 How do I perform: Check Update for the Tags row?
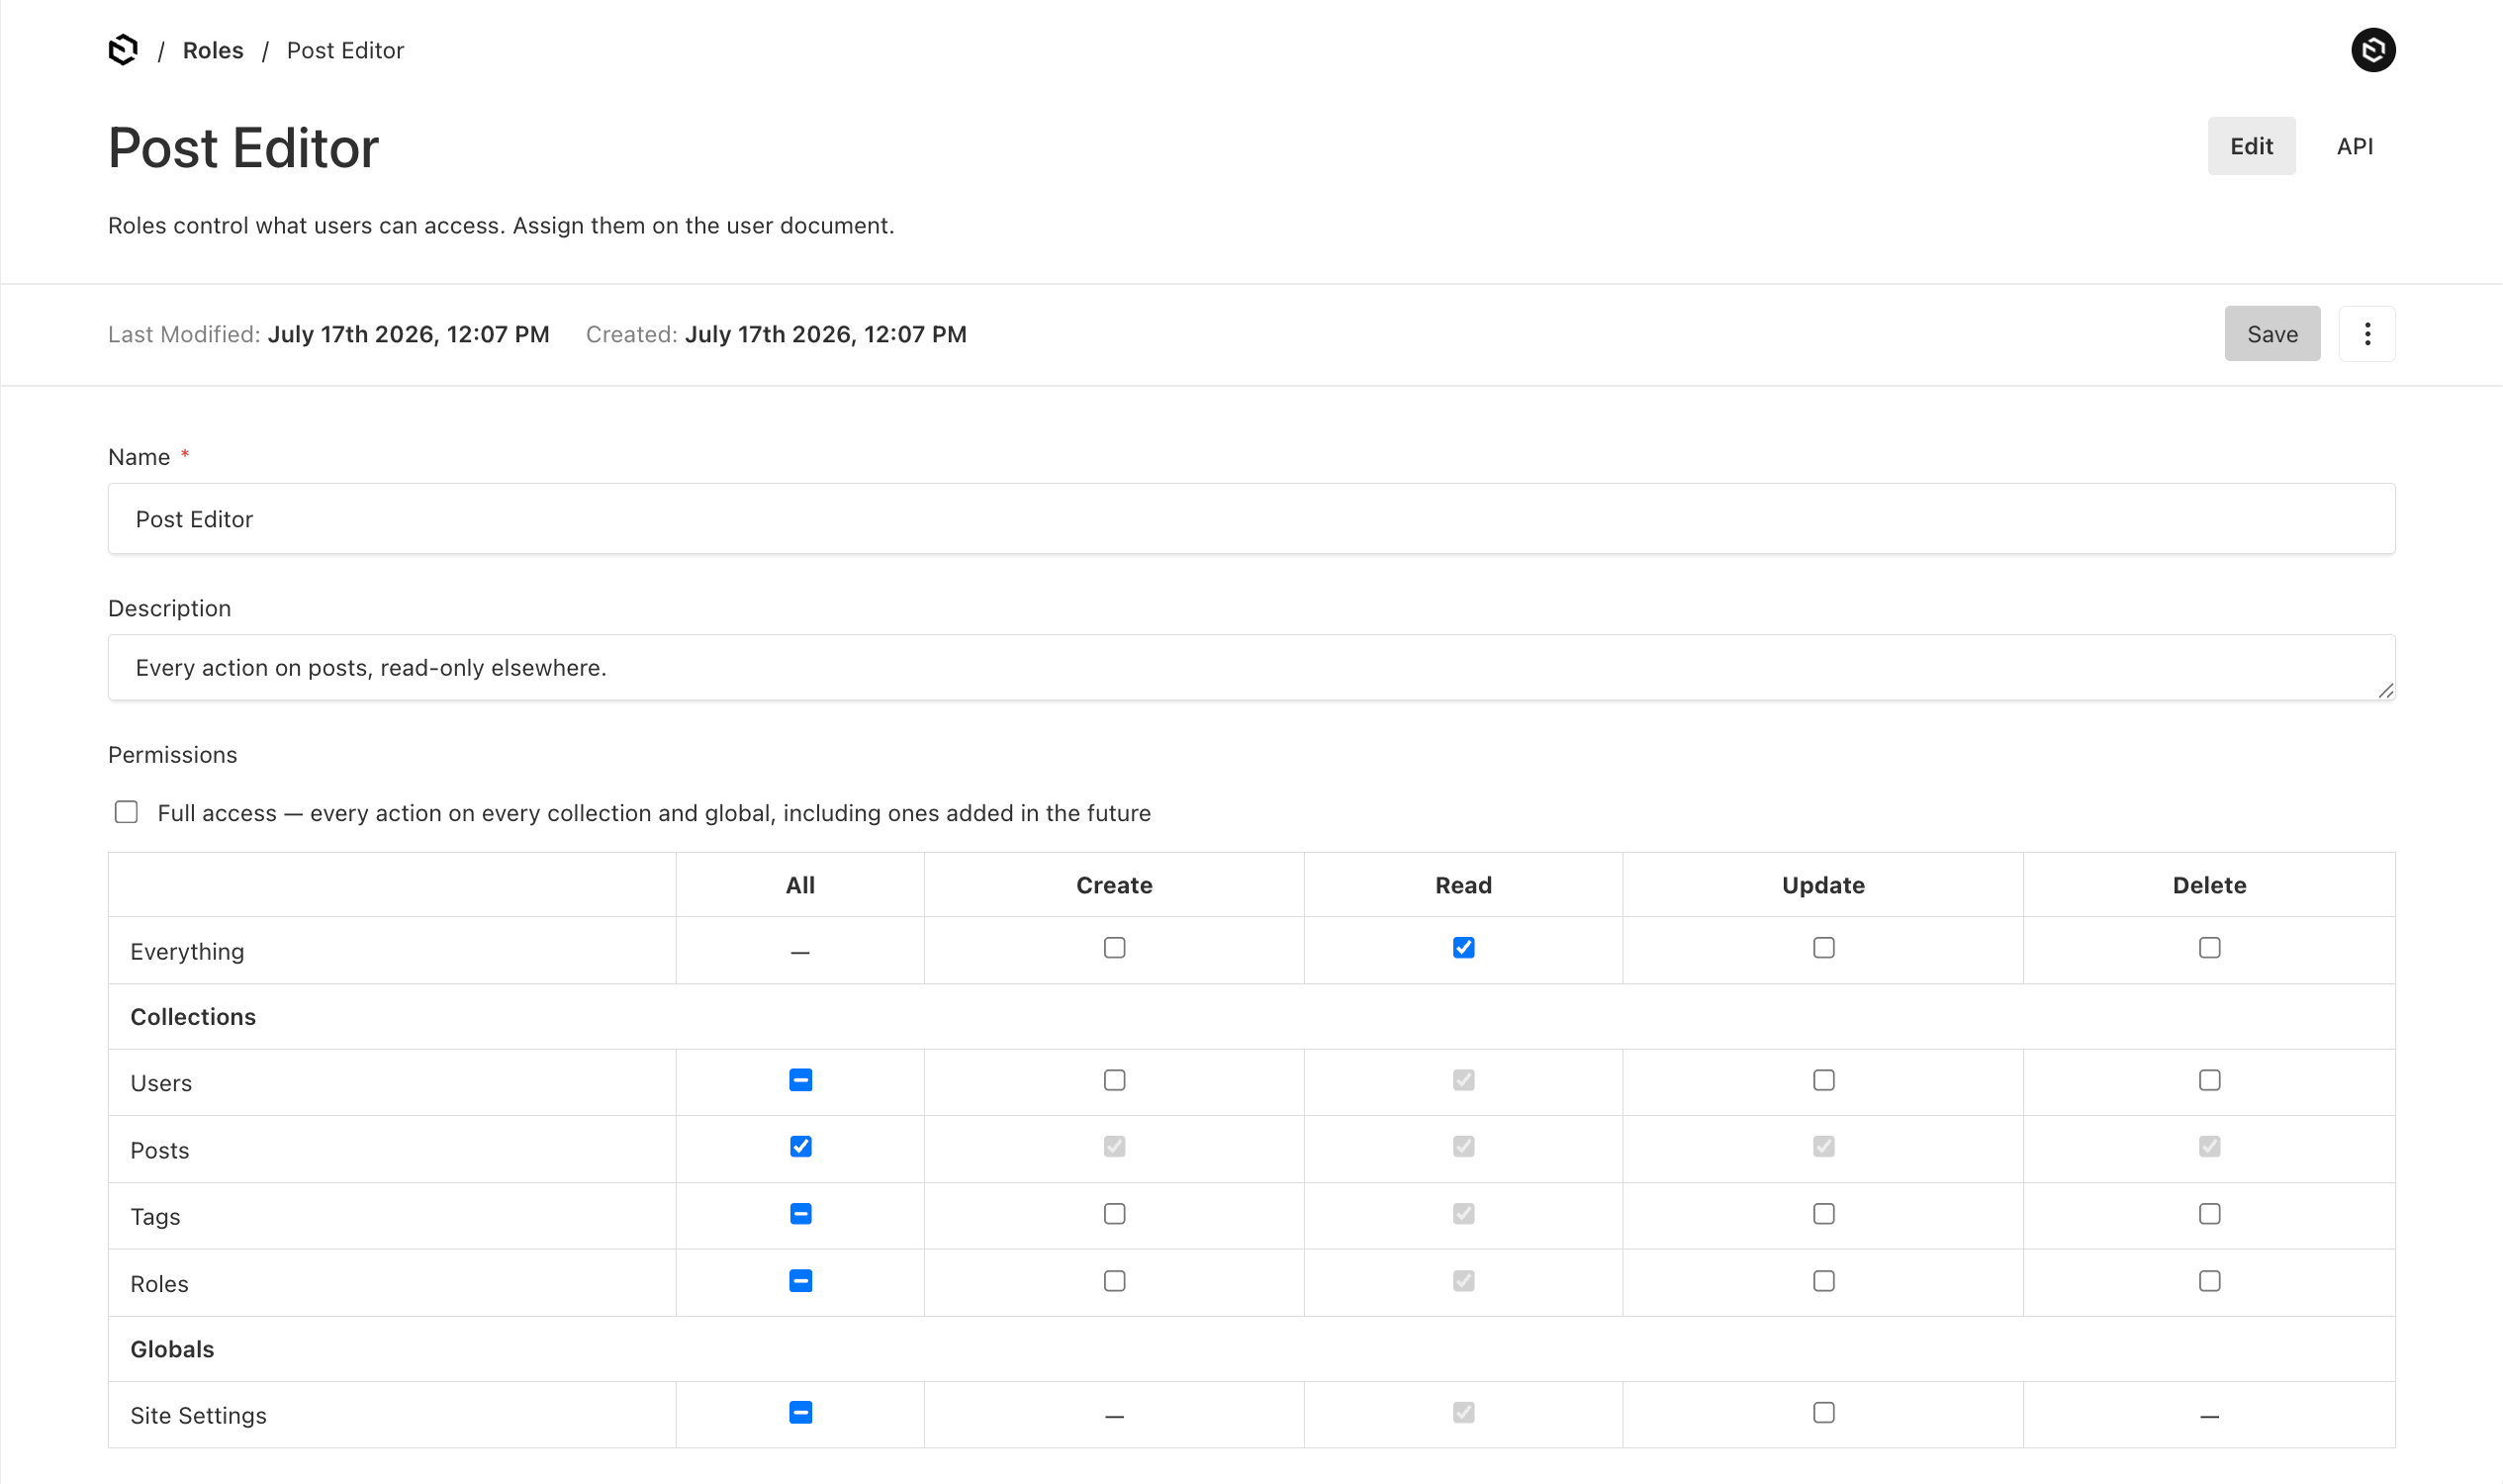(1823, 1213)
